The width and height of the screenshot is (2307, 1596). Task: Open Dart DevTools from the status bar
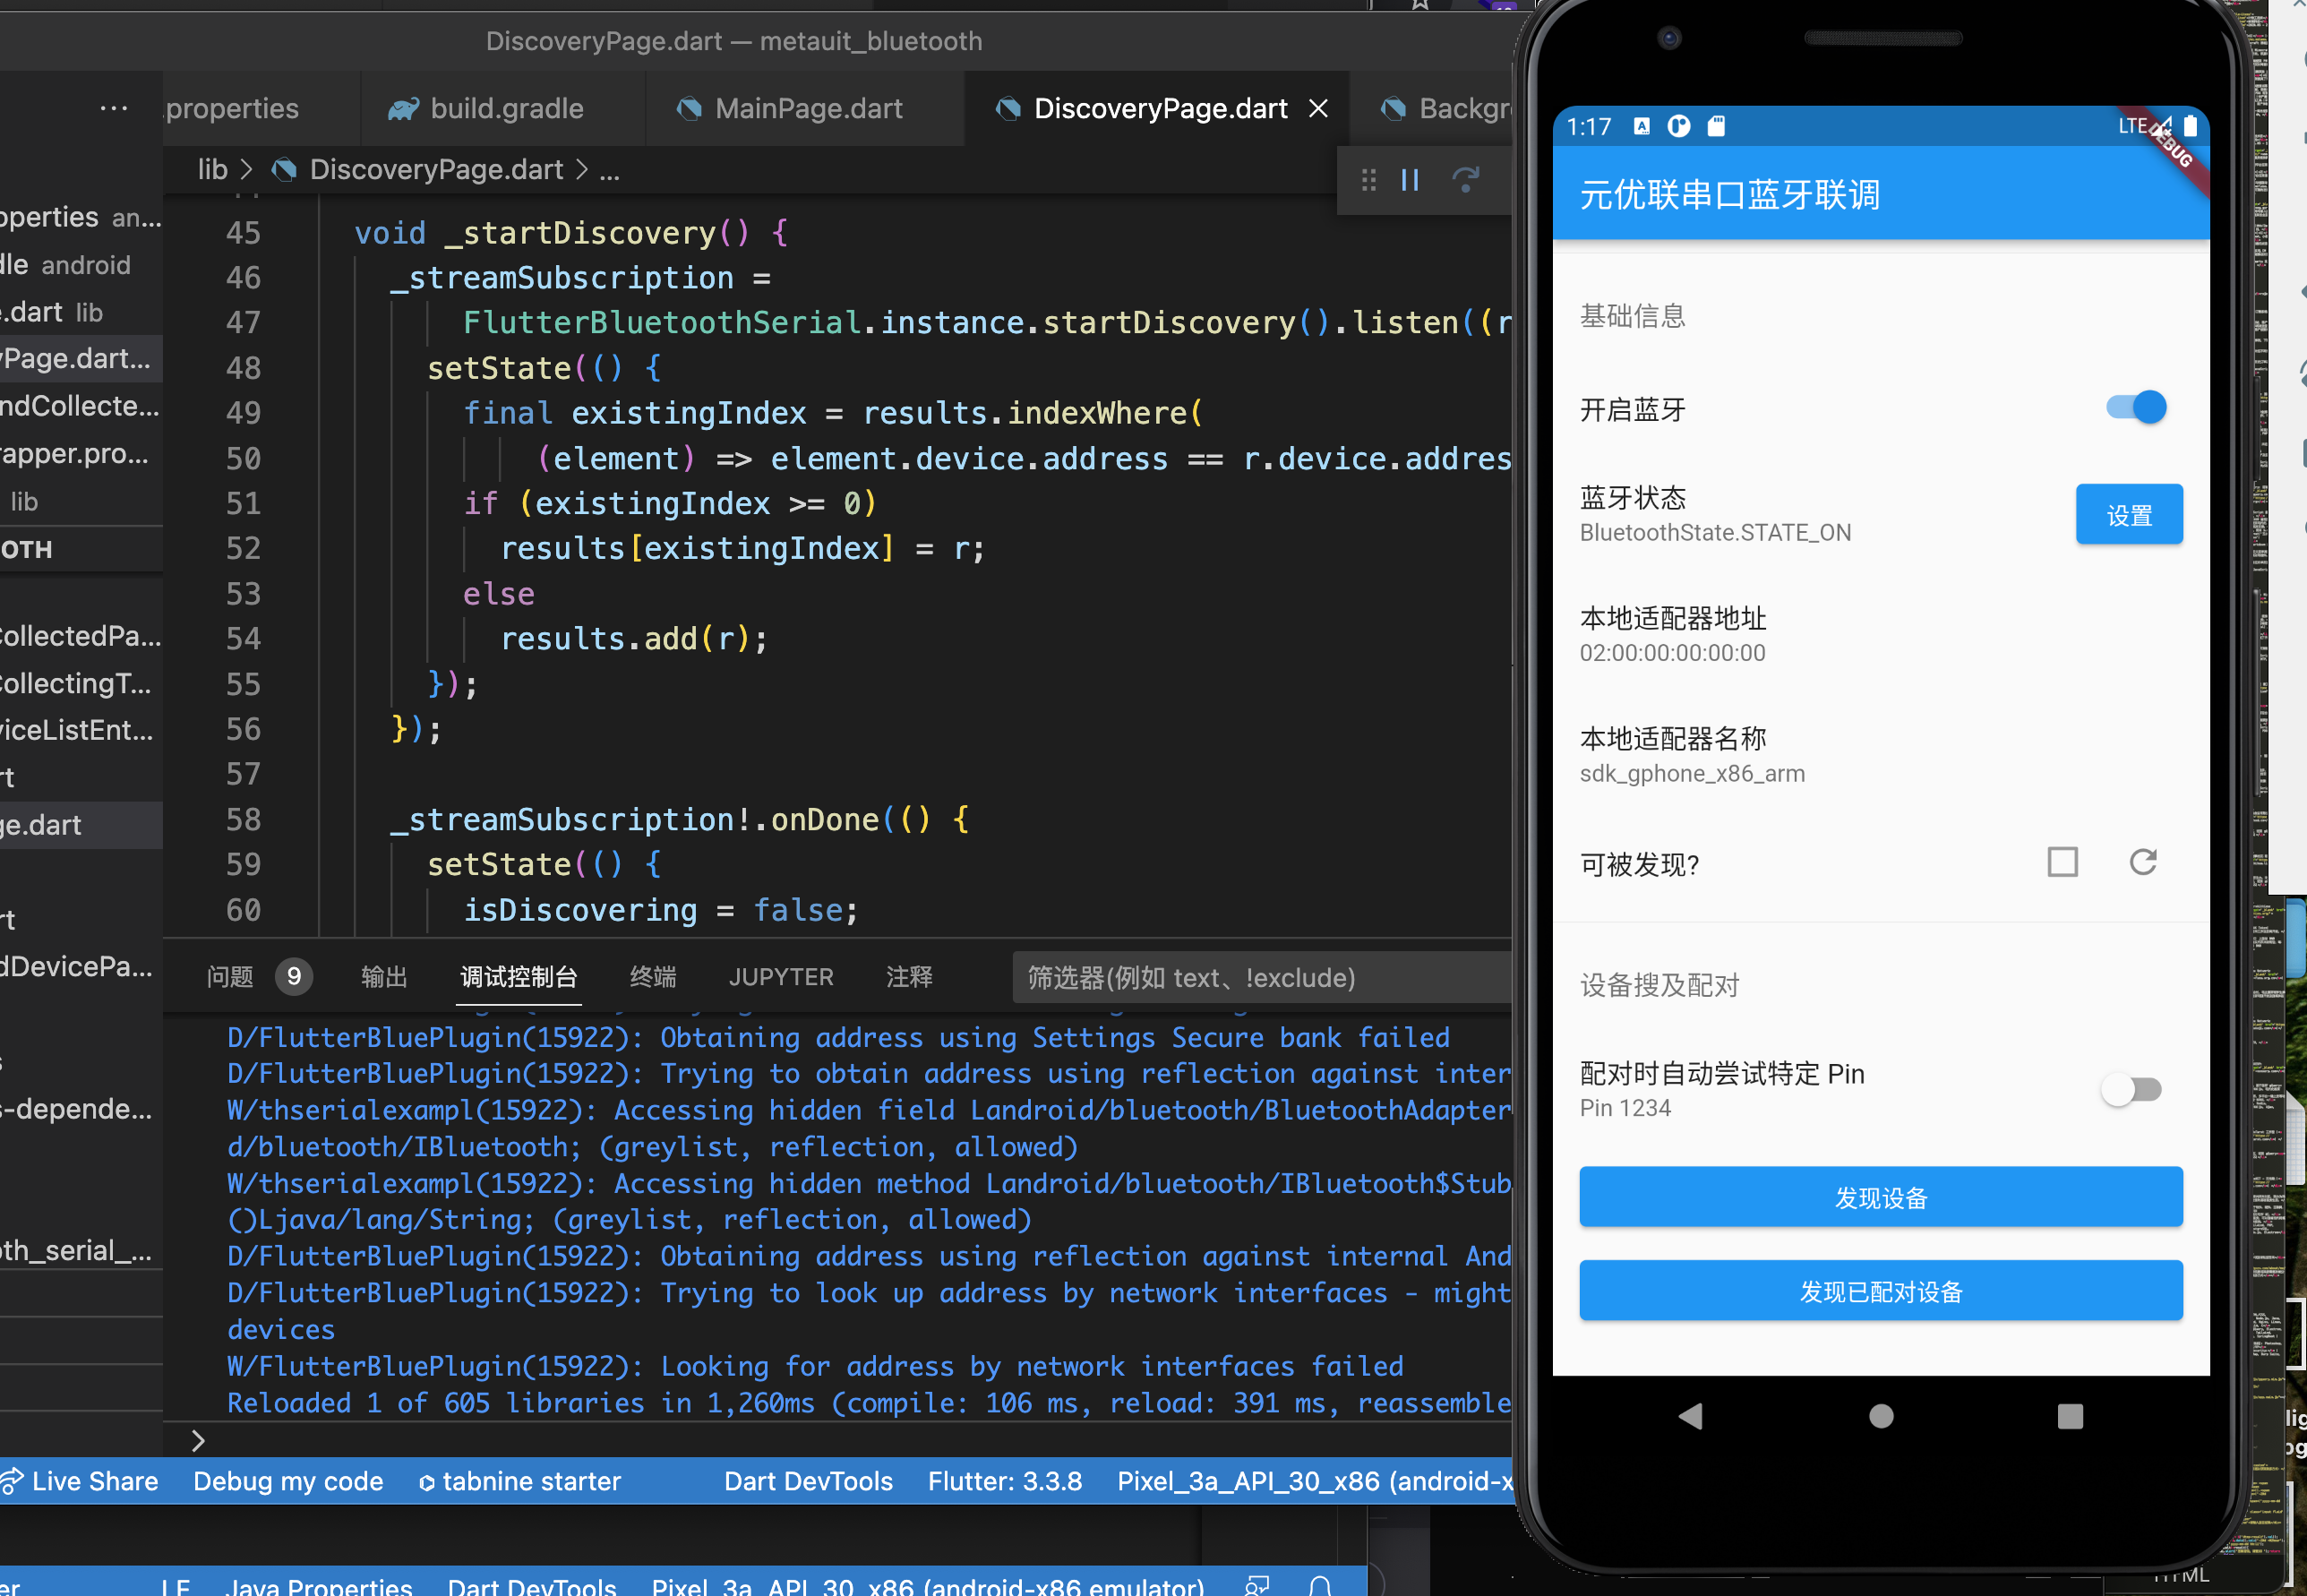pyautogui.click(x=808, y=1481)
